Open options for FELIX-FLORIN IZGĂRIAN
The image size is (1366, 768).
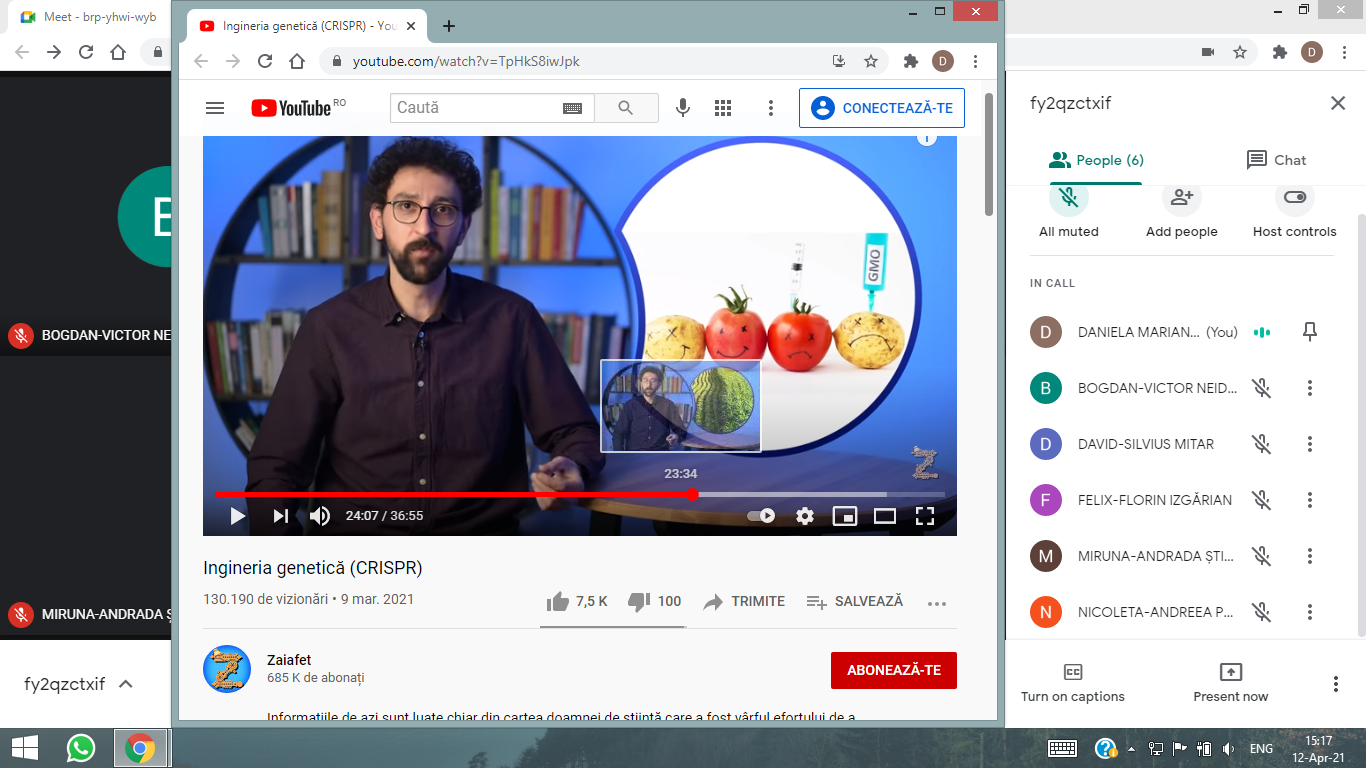pyautogui.click(x=1310, y=500)
